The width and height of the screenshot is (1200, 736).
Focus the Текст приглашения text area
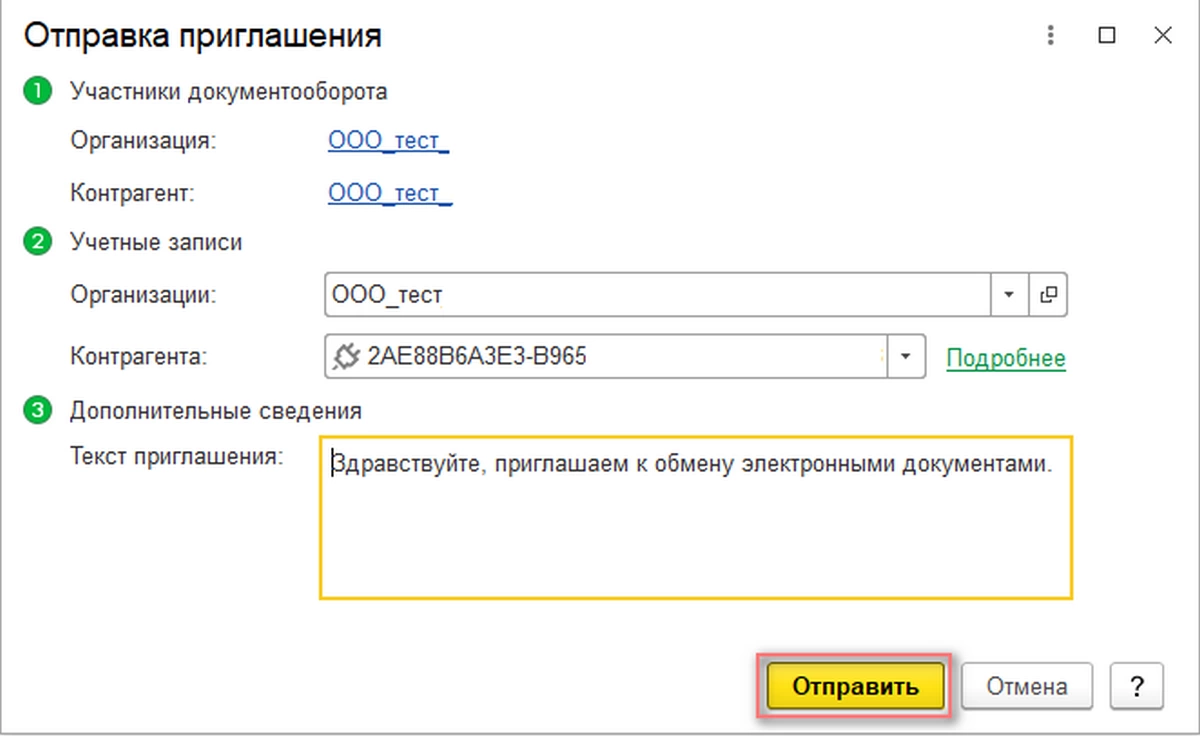(x=695, y=530)
